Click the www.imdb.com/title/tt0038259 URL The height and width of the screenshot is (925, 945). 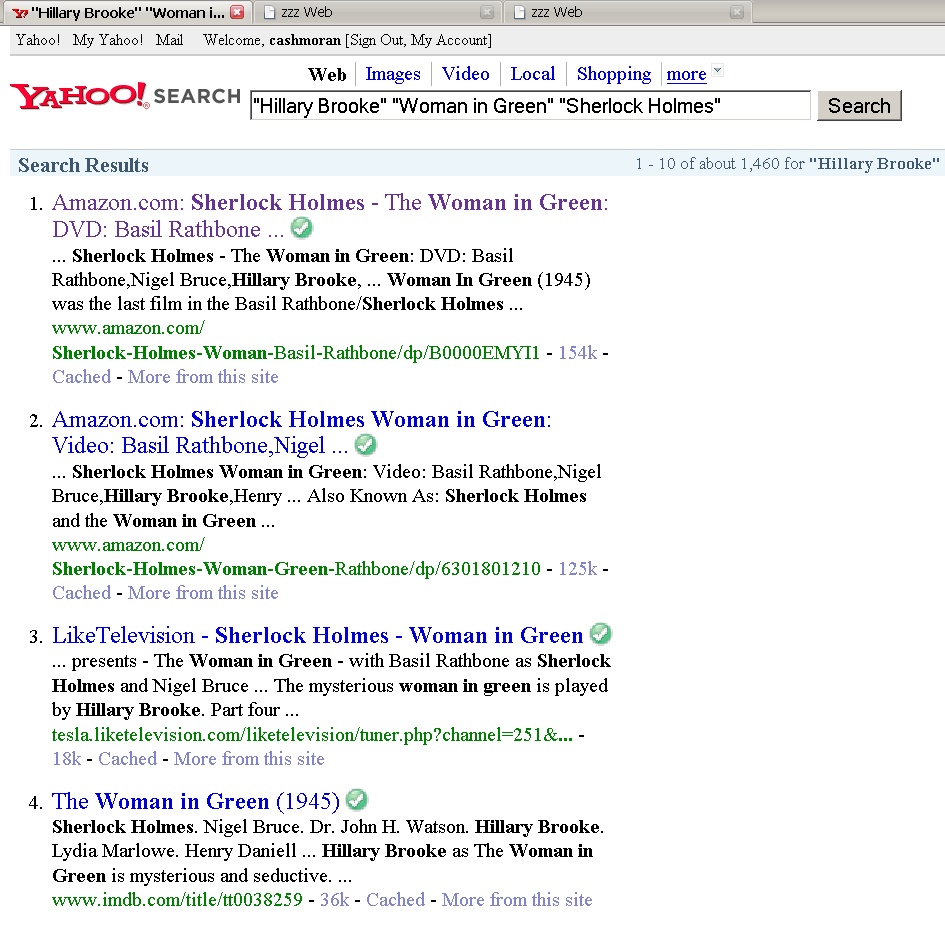[x=177, y=900]
